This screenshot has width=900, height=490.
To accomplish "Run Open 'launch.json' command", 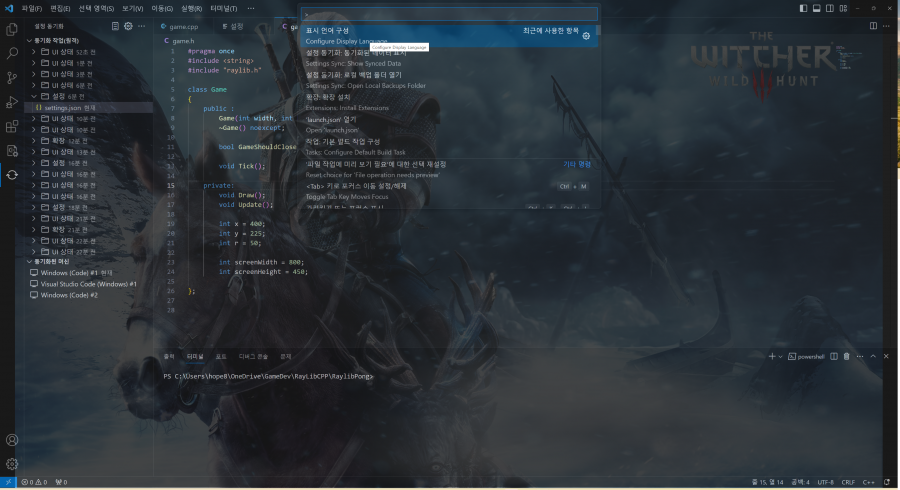I will (x=449, y=125).
